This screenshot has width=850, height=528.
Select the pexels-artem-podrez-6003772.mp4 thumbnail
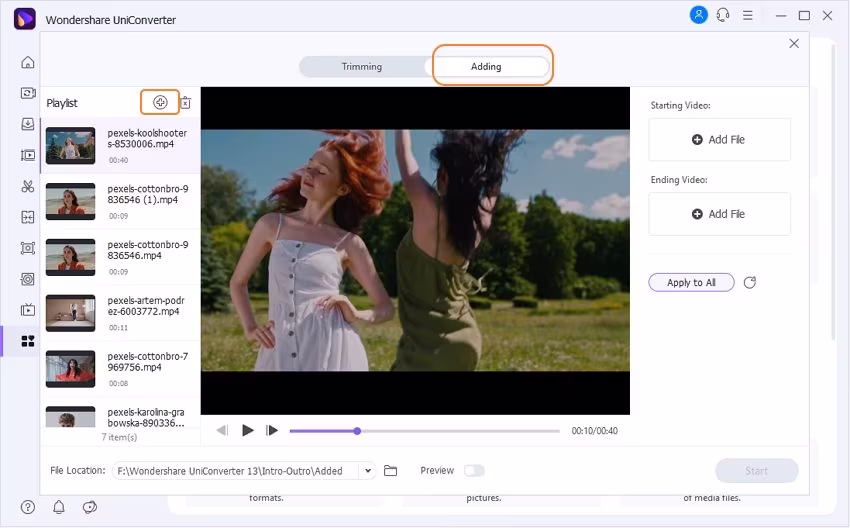(x=70, y=313)
